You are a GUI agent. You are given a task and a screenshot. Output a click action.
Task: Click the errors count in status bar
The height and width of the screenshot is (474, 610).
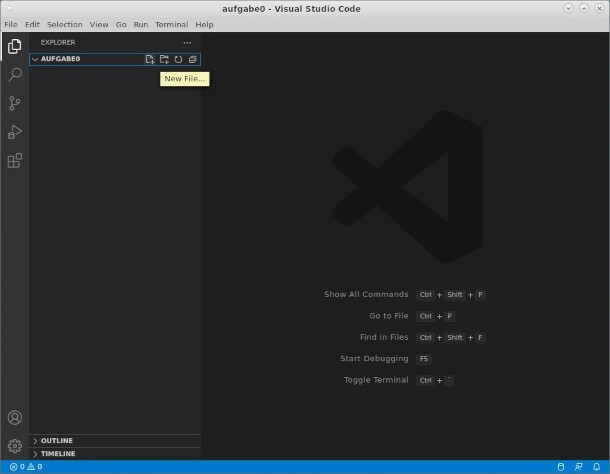click(x=17, y=467)
